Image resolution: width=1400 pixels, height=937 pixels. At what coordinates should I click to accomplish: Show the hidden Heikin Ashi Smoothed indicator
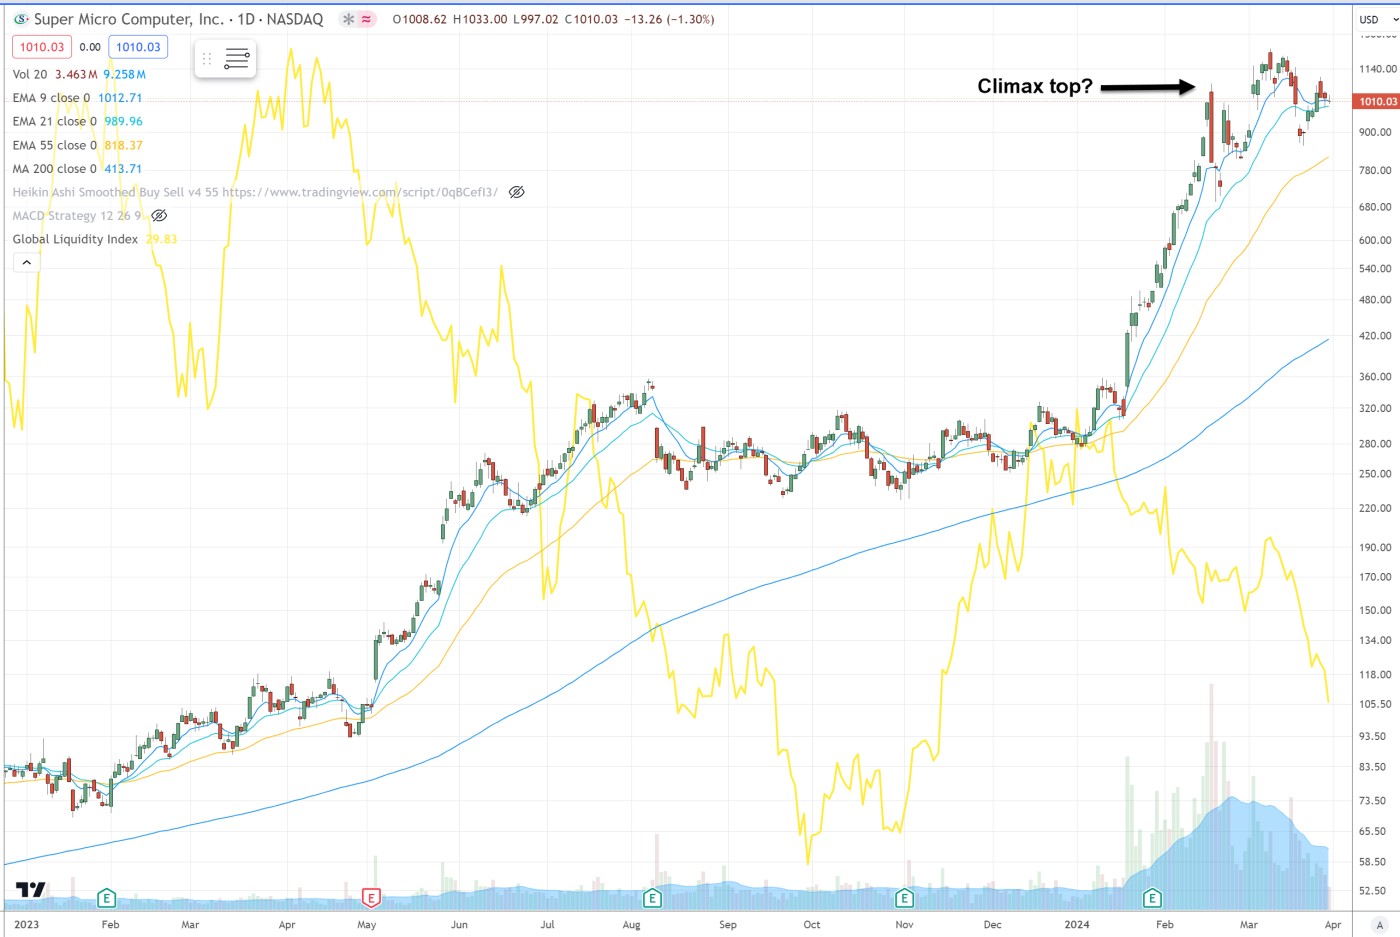pos(516,192)
